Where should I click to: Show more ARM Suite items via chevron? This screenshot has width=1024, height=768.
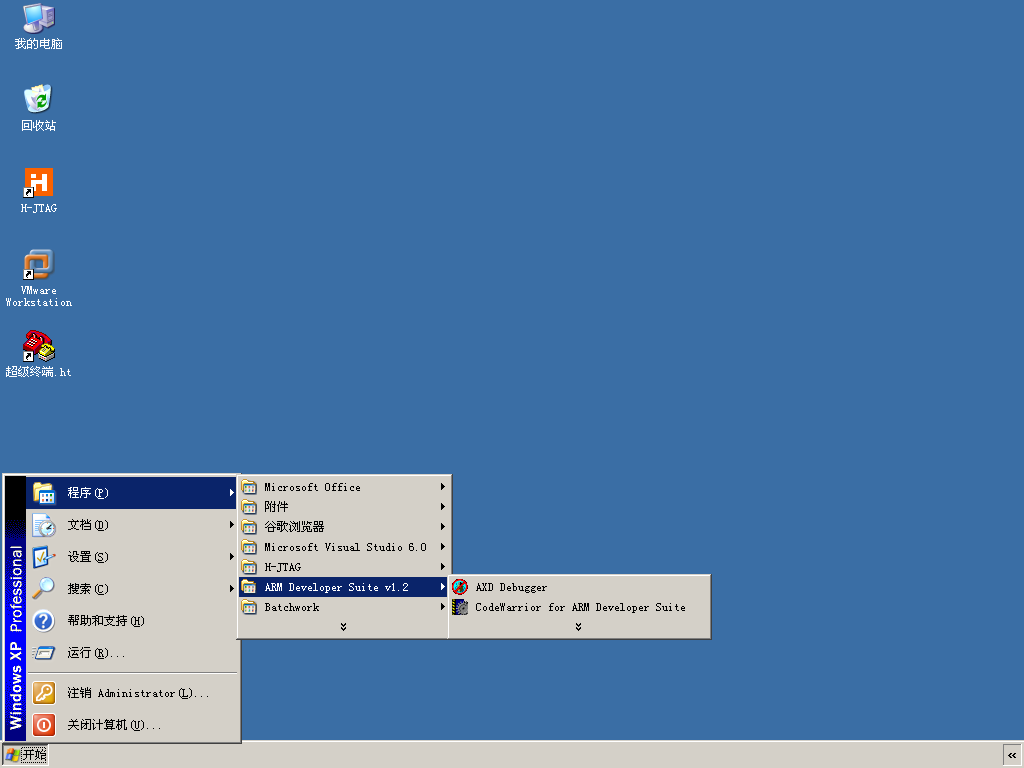pos(579,627)
